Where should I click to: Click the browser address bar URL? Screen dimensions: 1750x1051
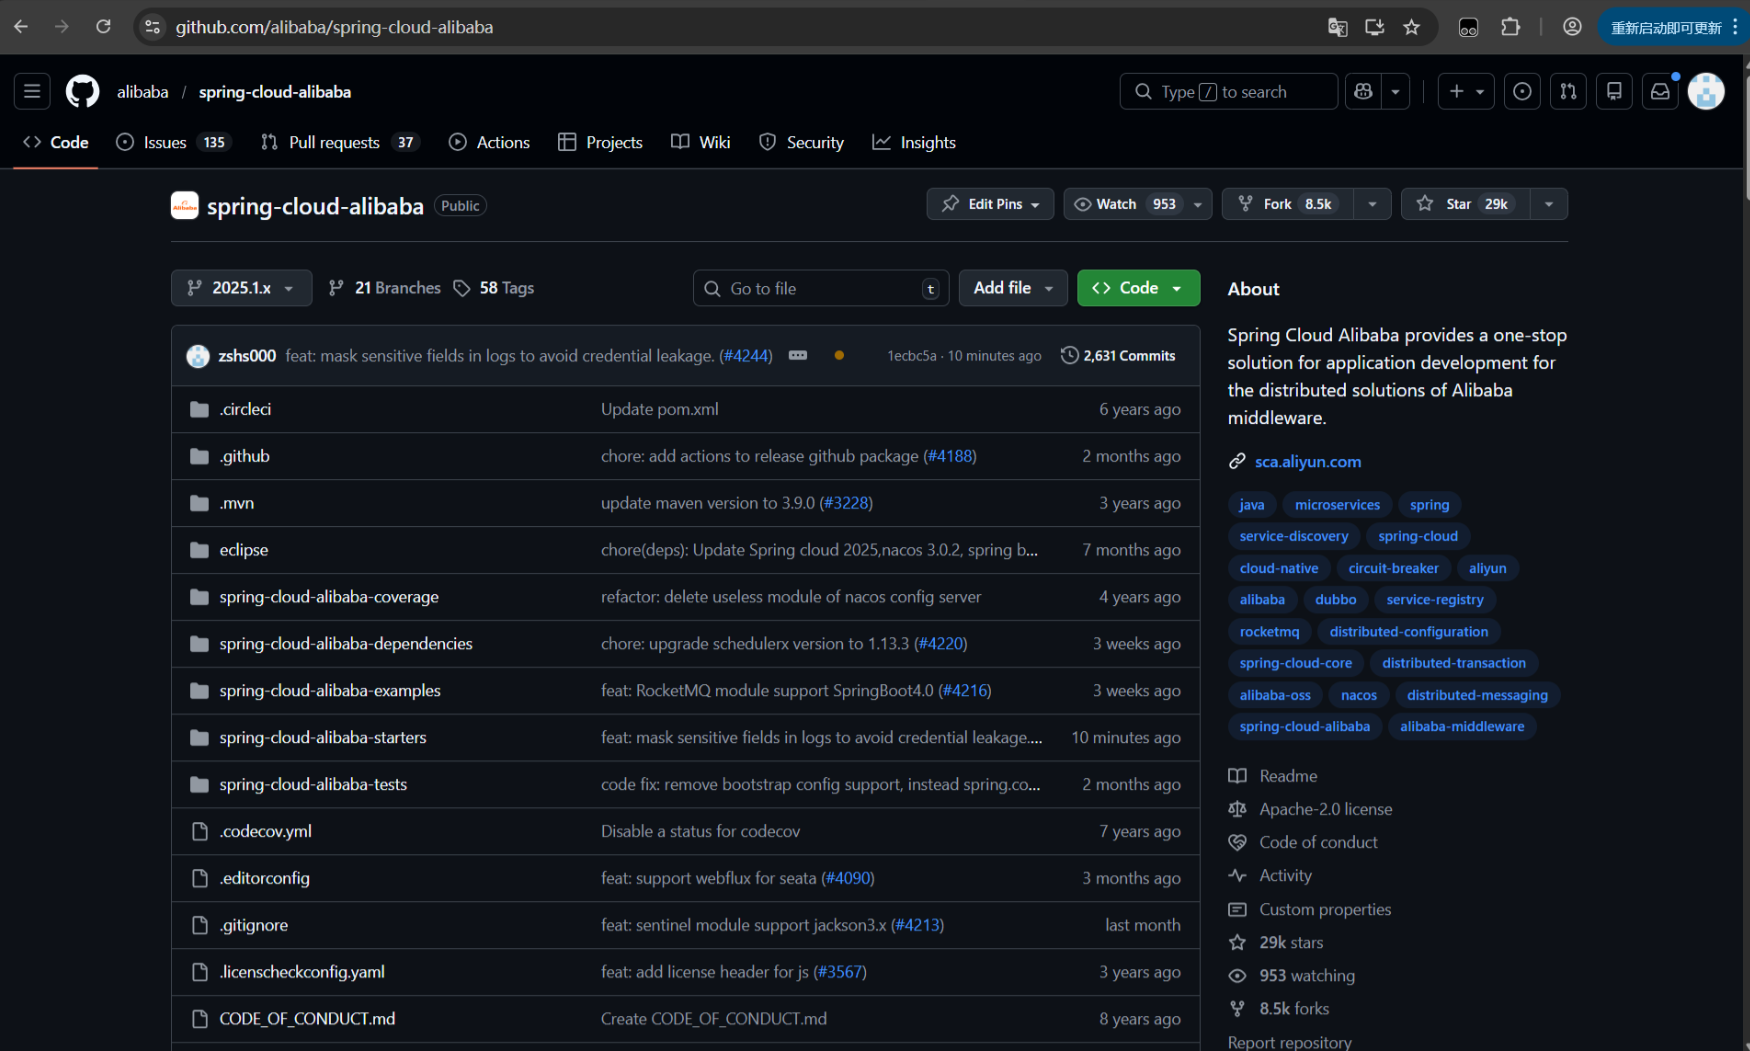[334, 27]
